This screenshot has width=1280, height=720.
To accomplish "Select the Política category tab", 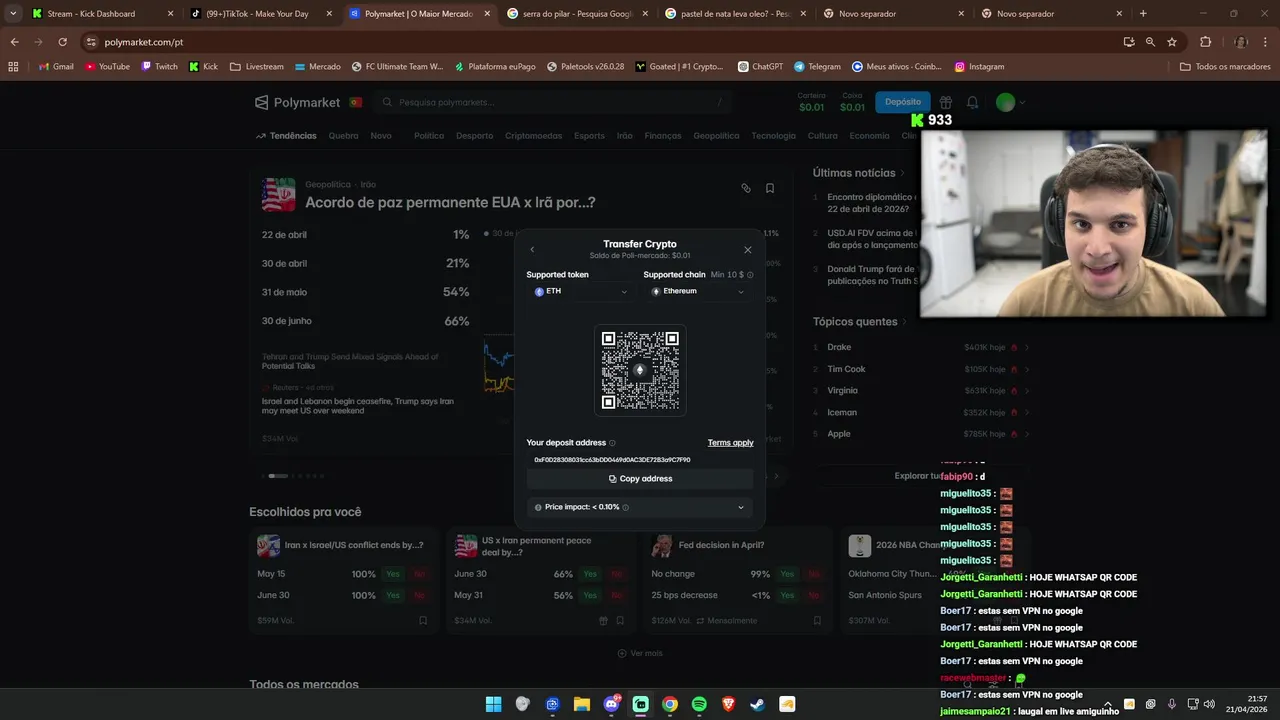I will [429, 136].
